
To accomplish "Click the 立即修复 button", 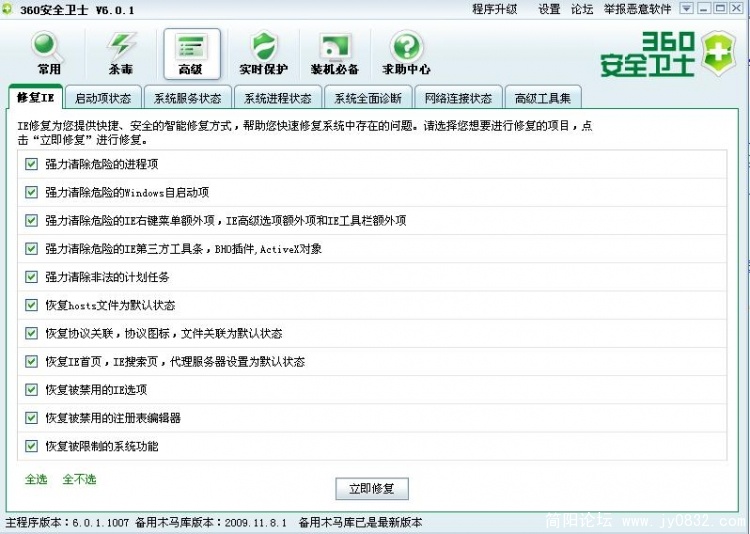I will [x=372, y=489].
